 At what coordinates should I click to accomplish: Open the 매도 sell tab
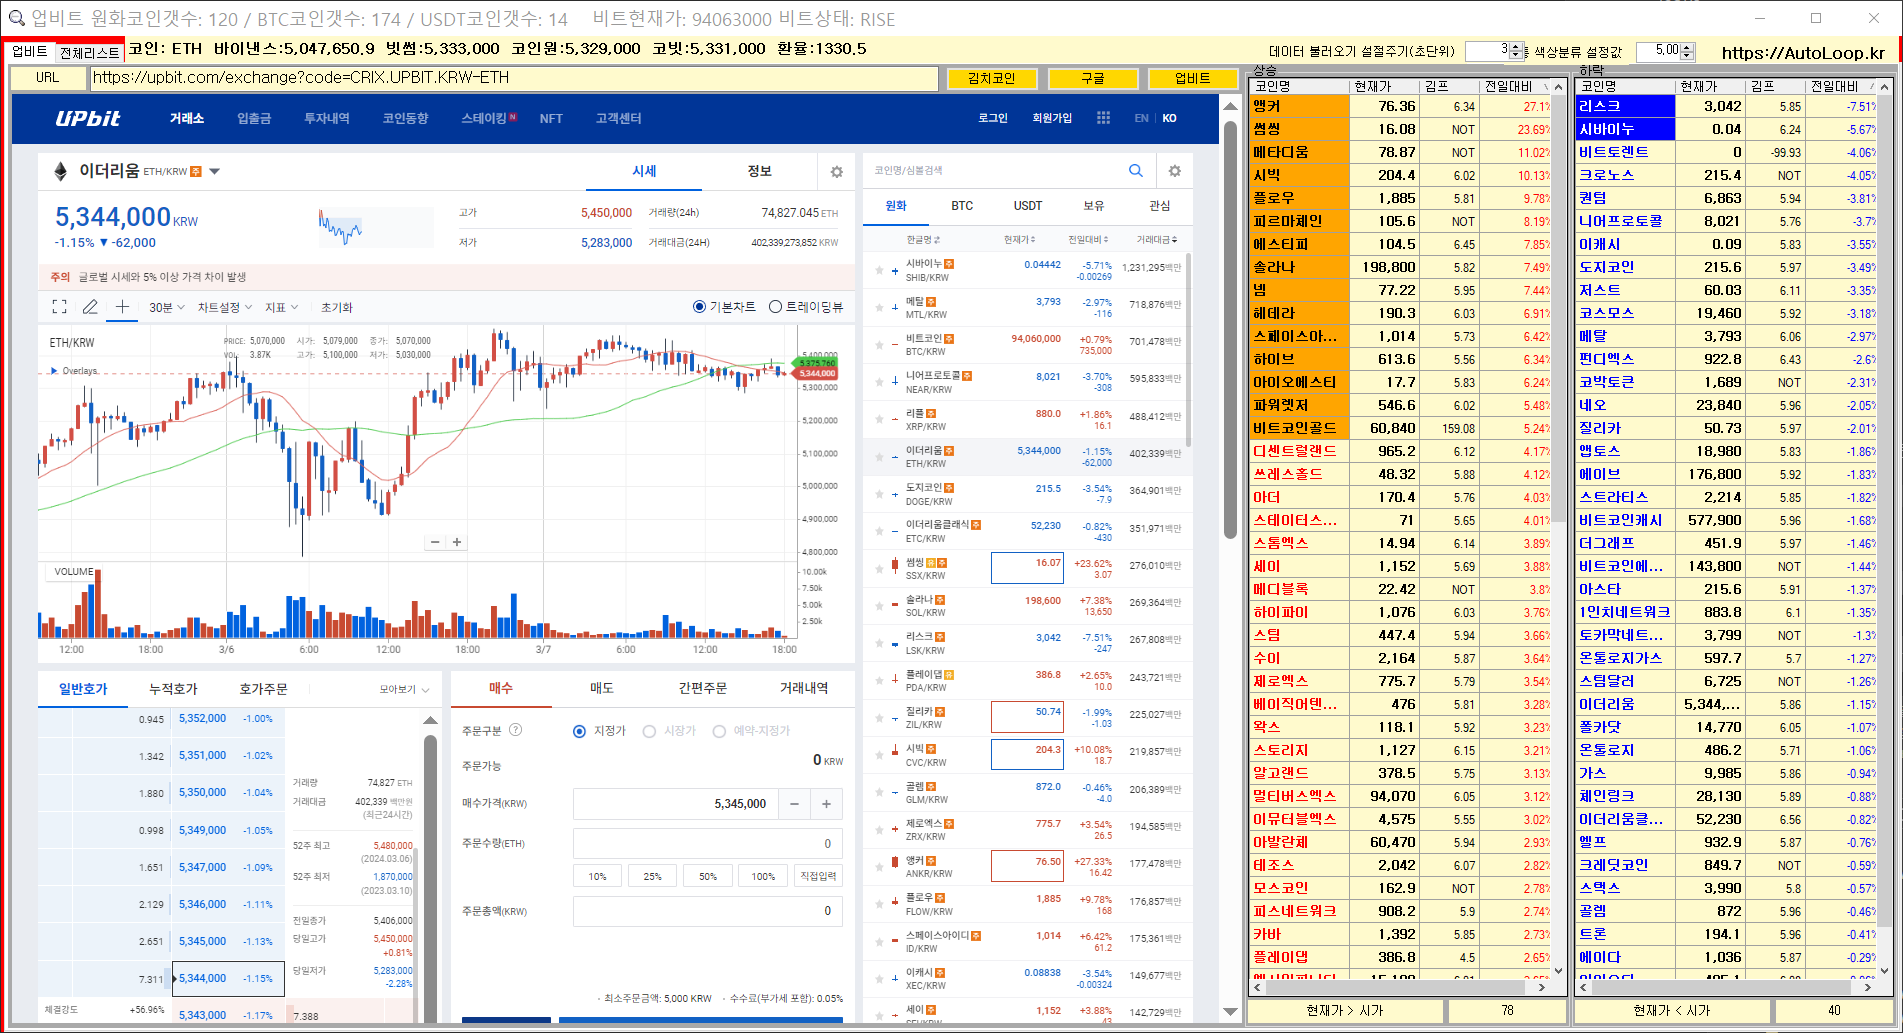[602, 688]
